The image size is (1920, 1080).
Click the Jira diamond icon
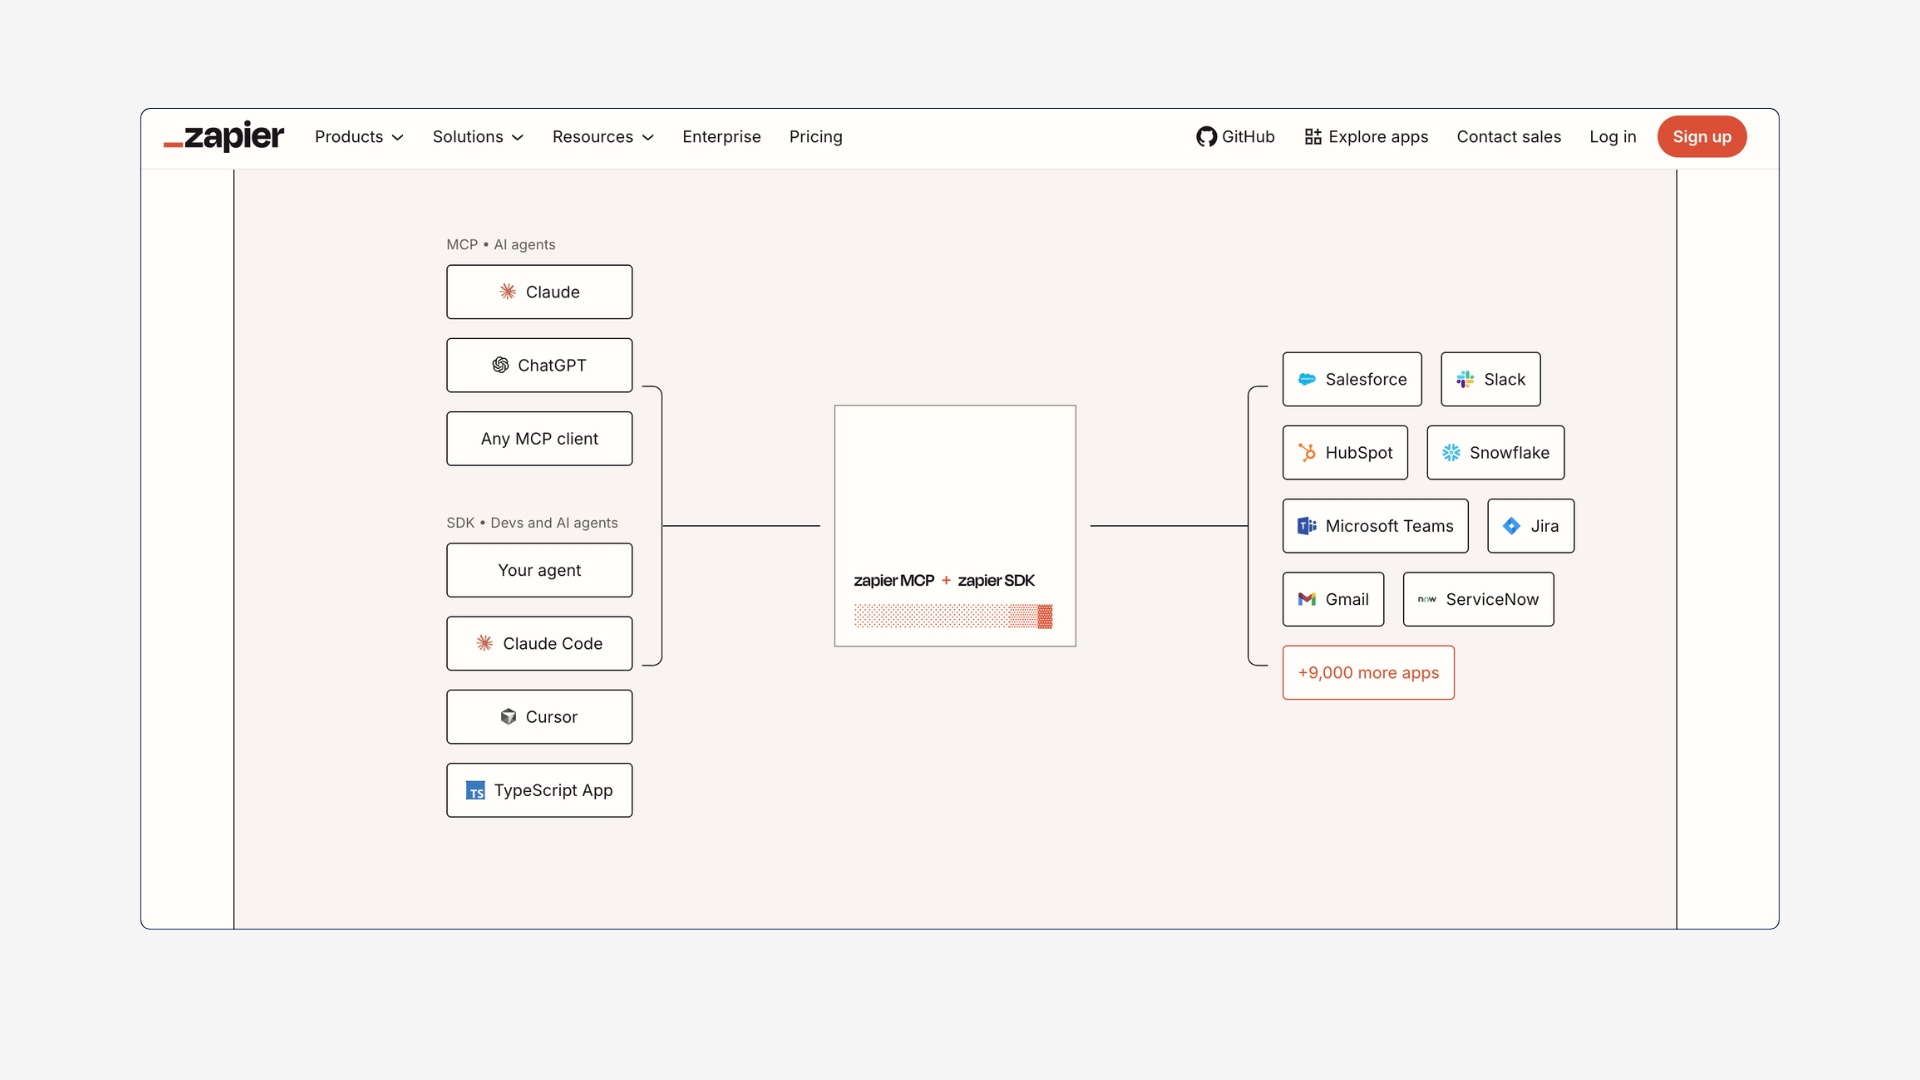pyautogui.click(x=1512, y=526)
